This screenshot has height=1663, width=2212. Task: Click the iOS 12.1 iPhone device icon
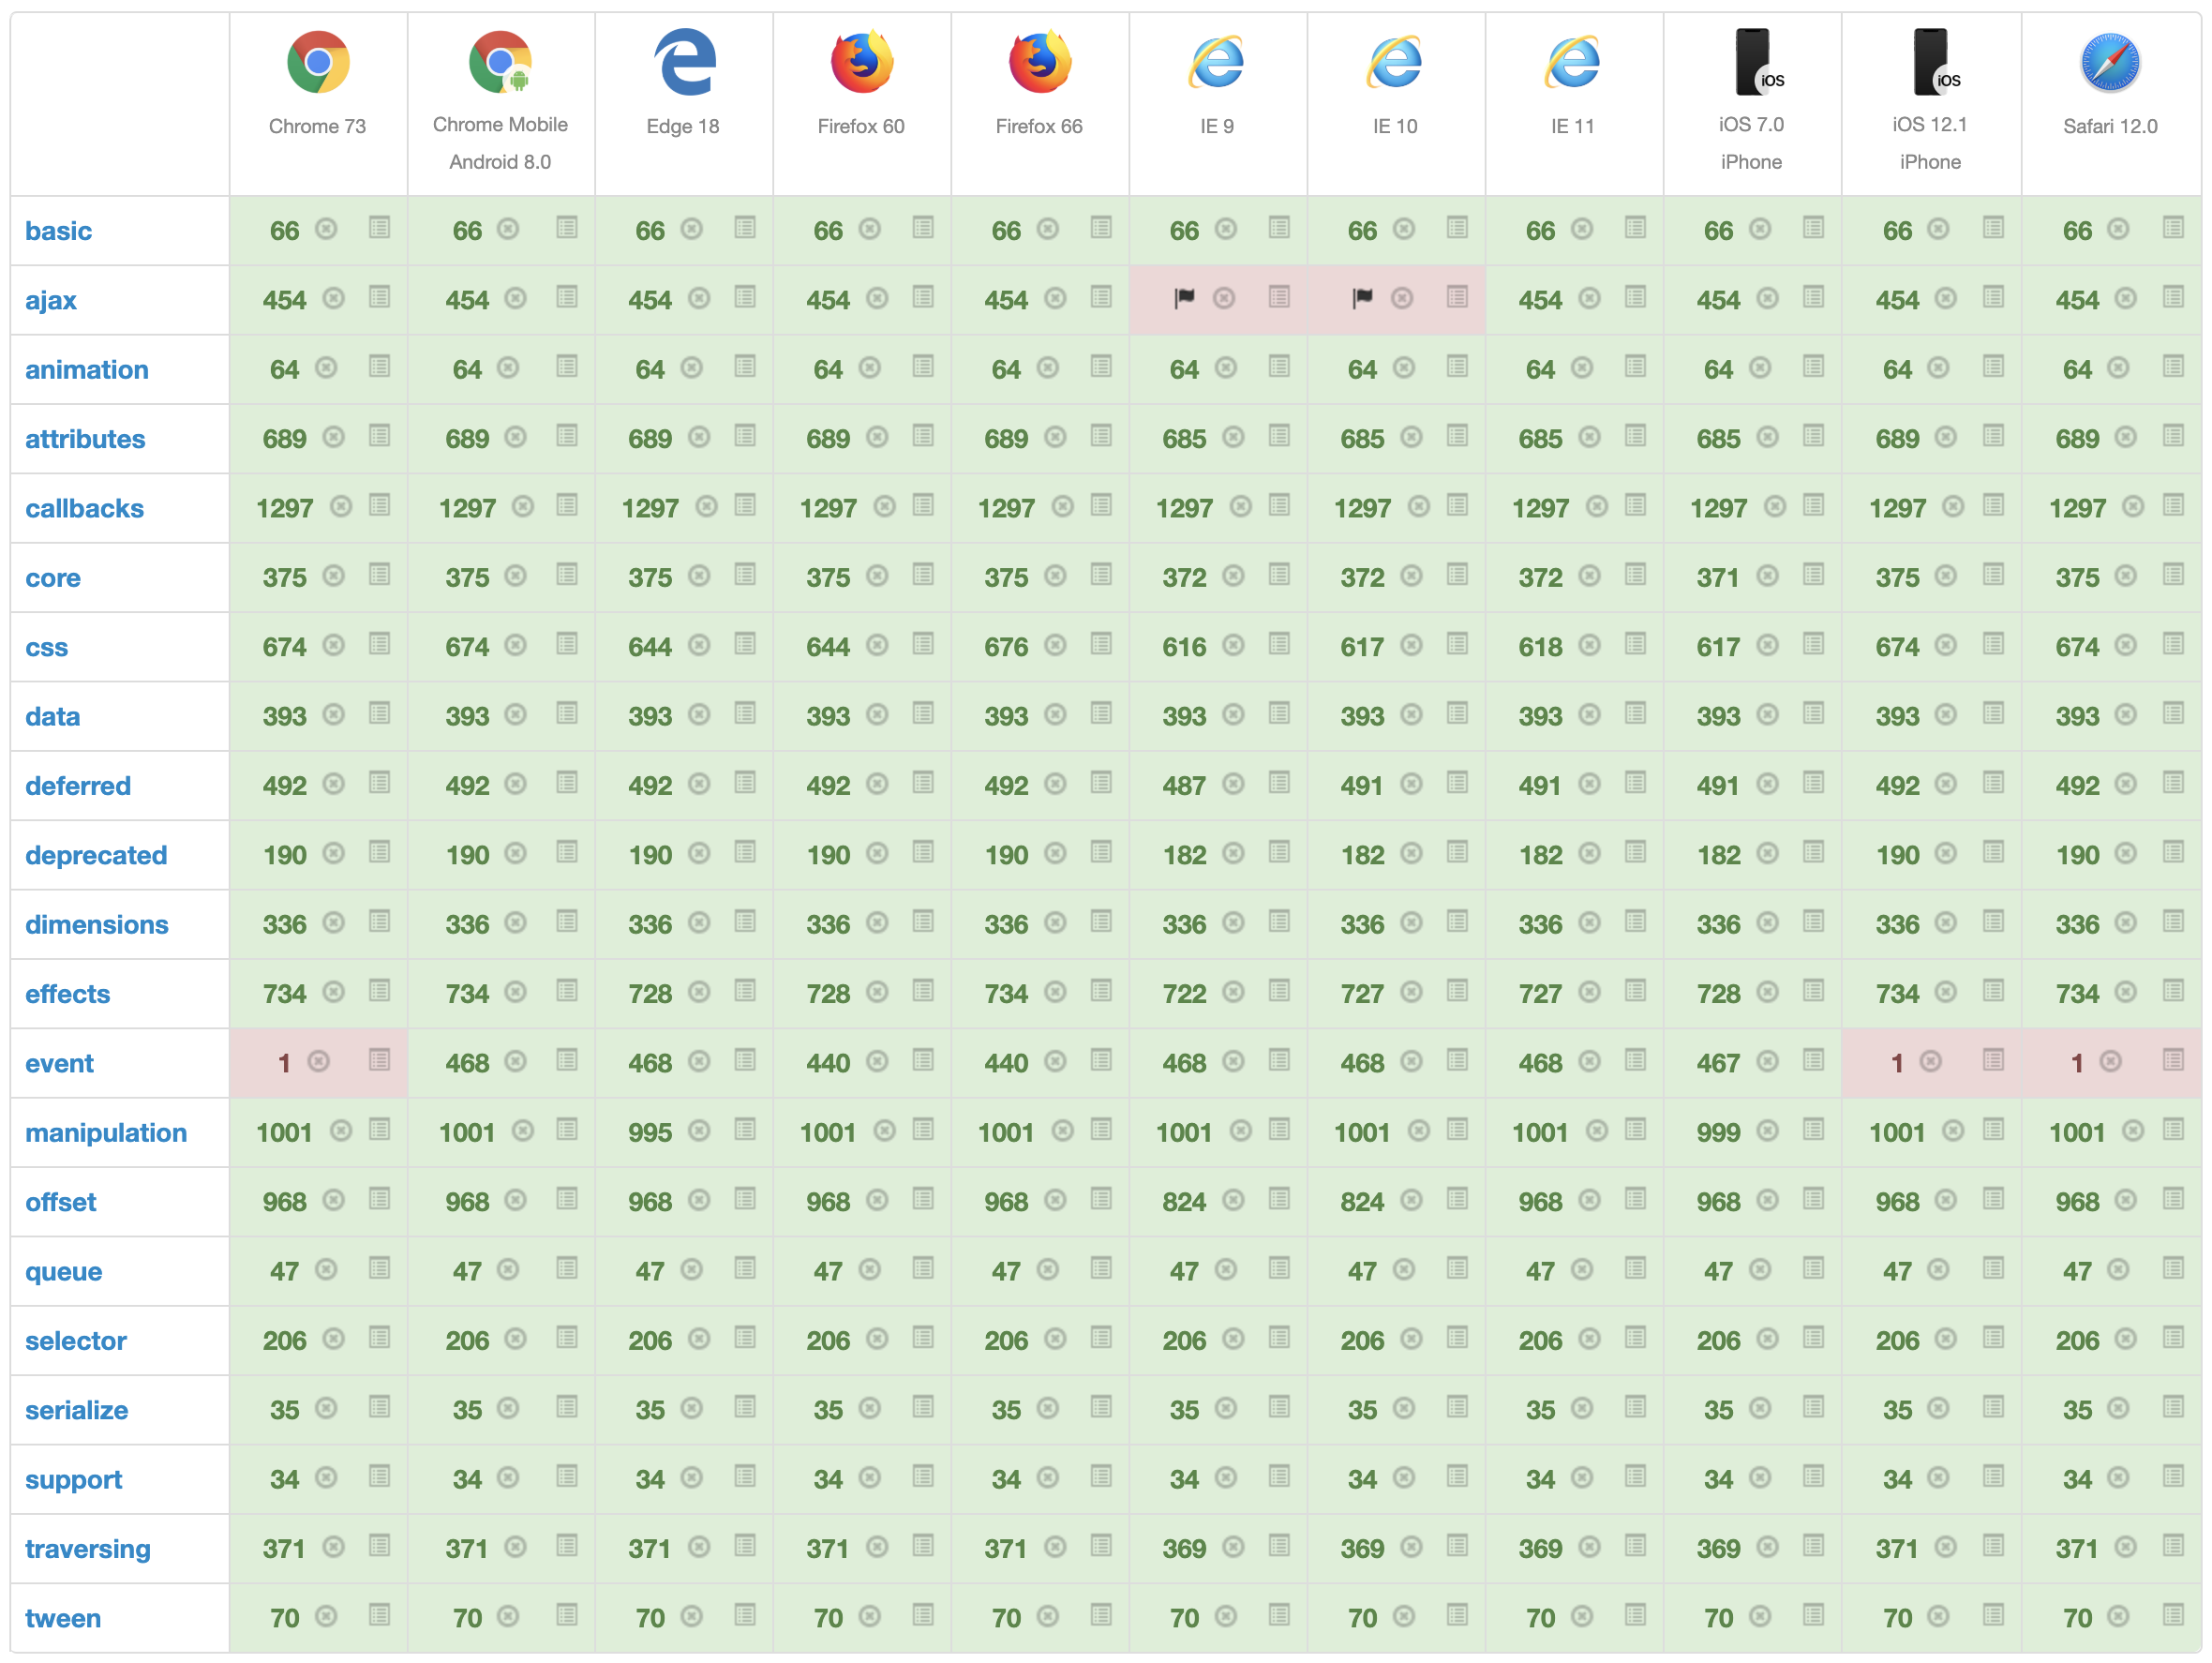coord(1930,62)
